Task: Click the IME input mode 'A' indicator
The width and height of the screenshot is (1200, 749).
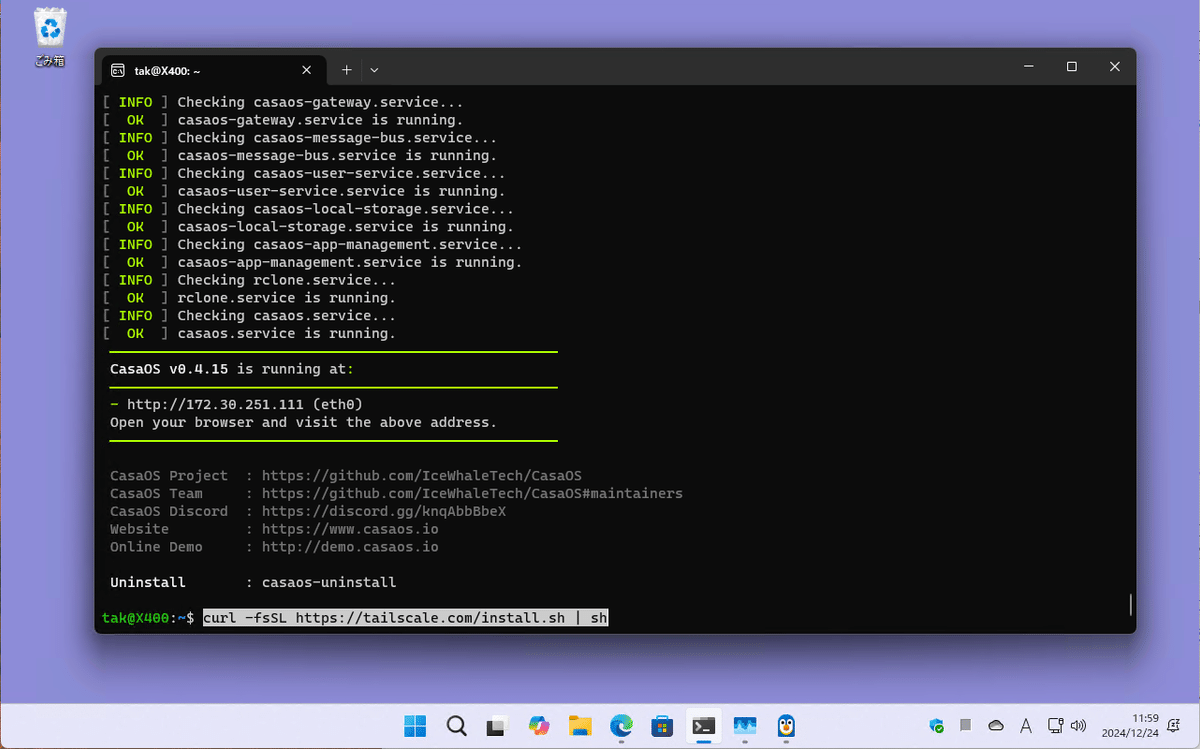Action: (x=1026, y=726)
